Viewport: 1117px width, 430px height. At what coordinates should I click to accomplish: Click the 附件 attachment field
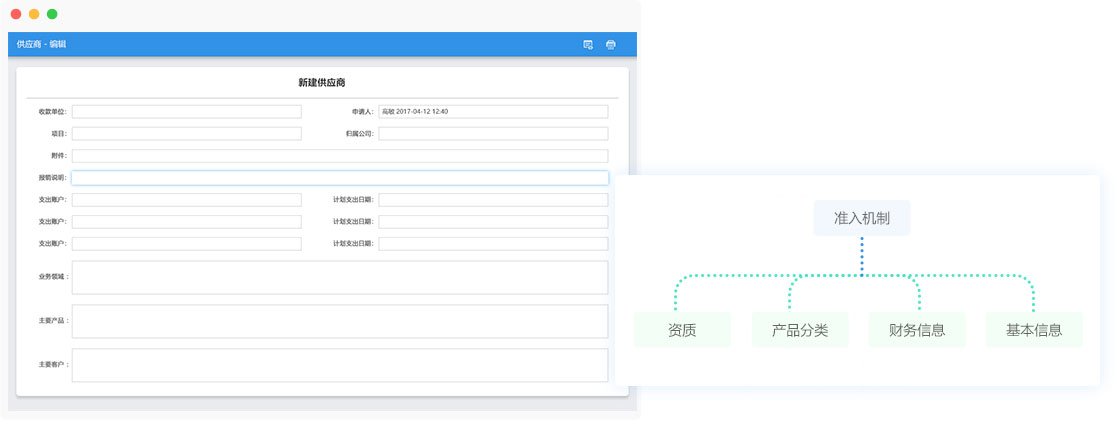339,156
